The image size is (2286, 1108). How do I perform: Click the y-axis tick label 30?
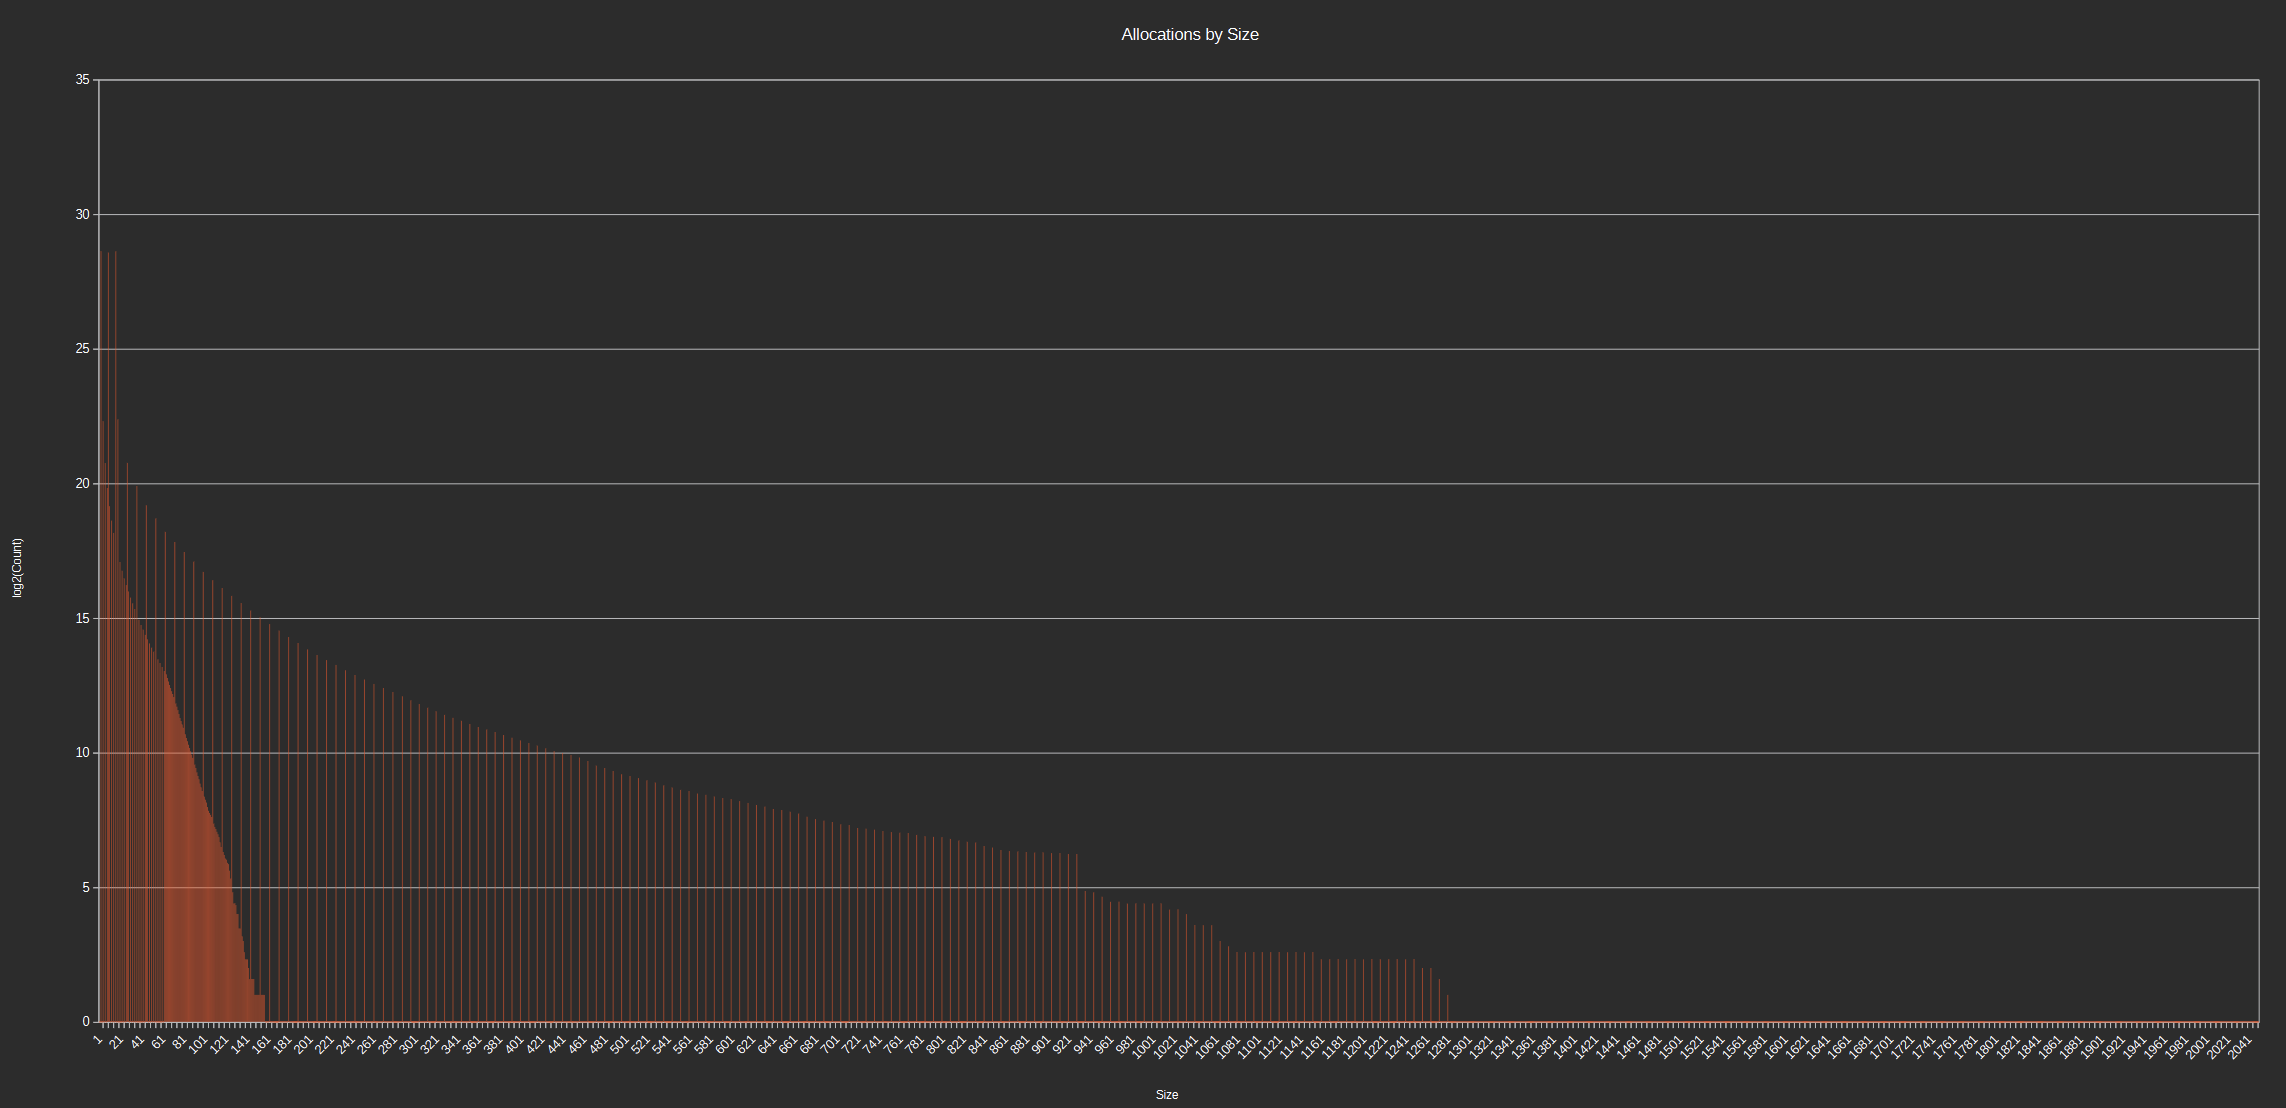click(82, 215)
